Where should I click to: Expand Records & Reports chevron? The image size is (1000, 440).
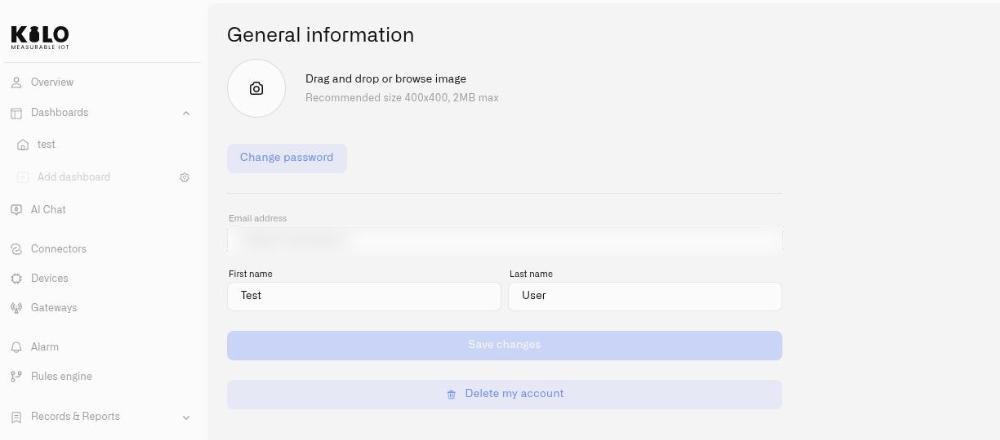pyautogui.click(x=186, y=418)
